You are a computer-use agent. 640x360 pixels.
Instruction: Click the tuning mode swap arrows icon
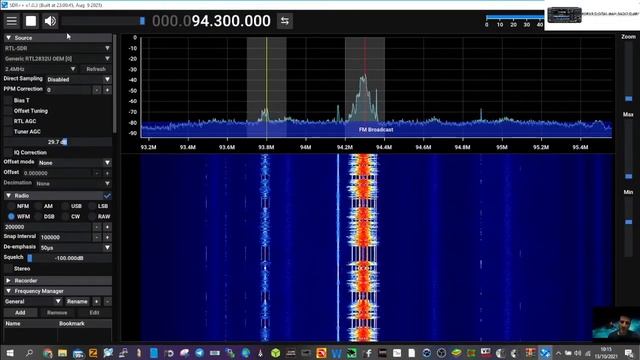point(285,21)
